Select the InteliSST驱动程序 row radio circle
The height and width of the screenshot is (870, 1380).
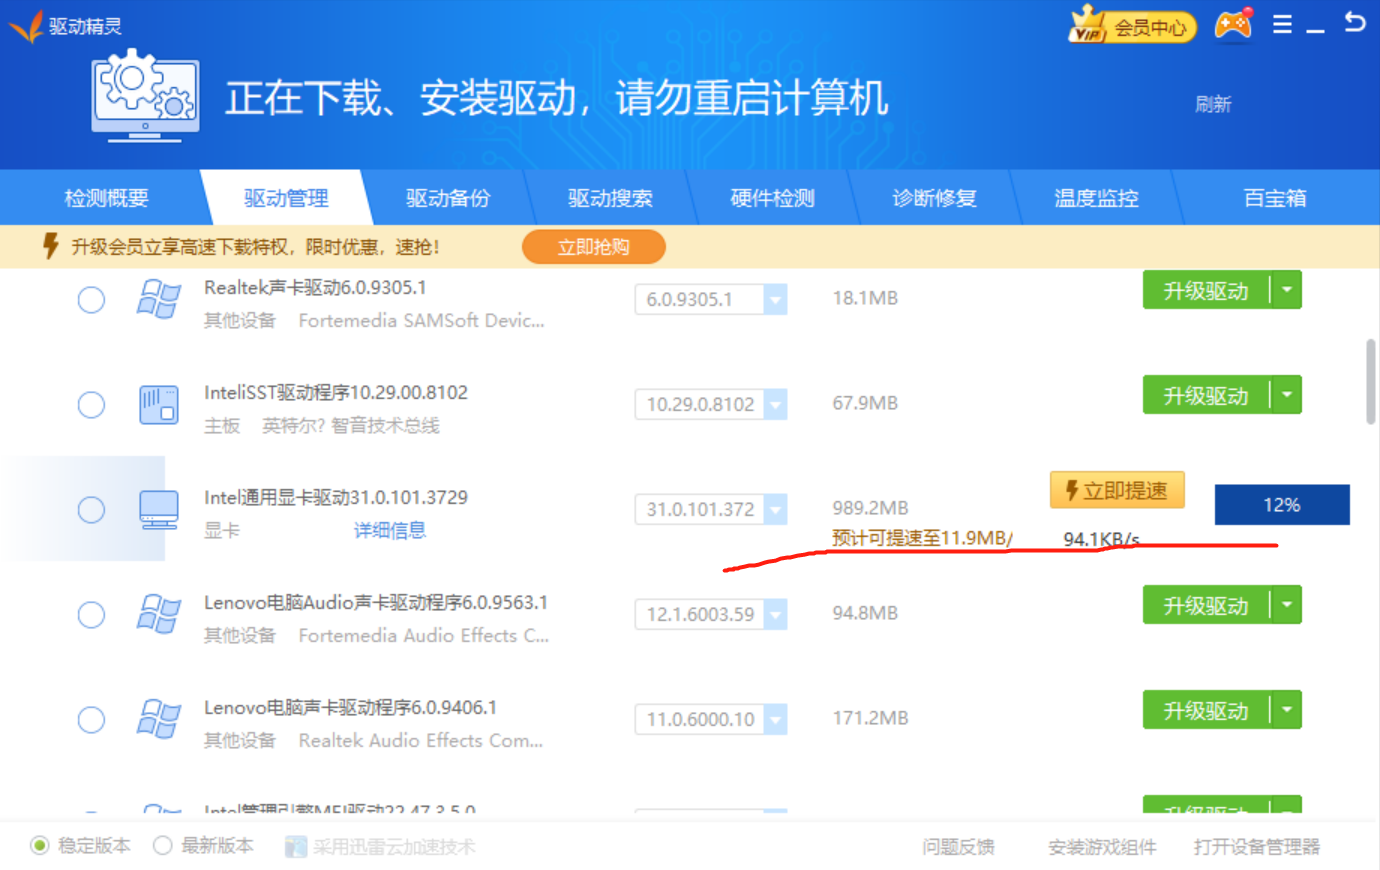pos(91,405)
